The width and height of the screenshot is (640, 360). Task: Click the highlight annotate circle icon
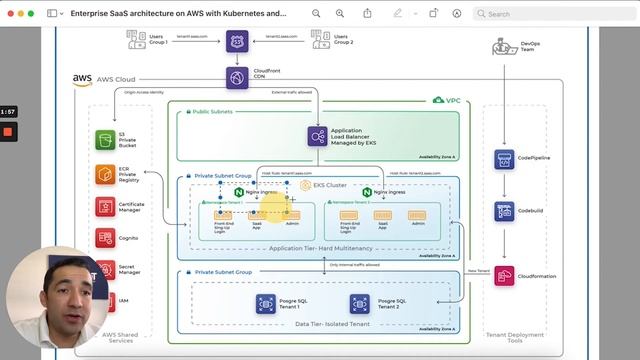(457, 13)
